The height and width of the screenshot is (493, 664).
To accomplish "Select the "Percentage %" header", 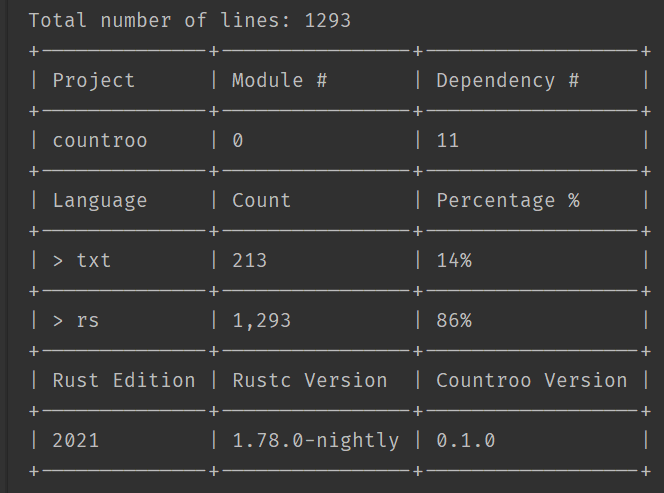I will (x=507, y=200).
